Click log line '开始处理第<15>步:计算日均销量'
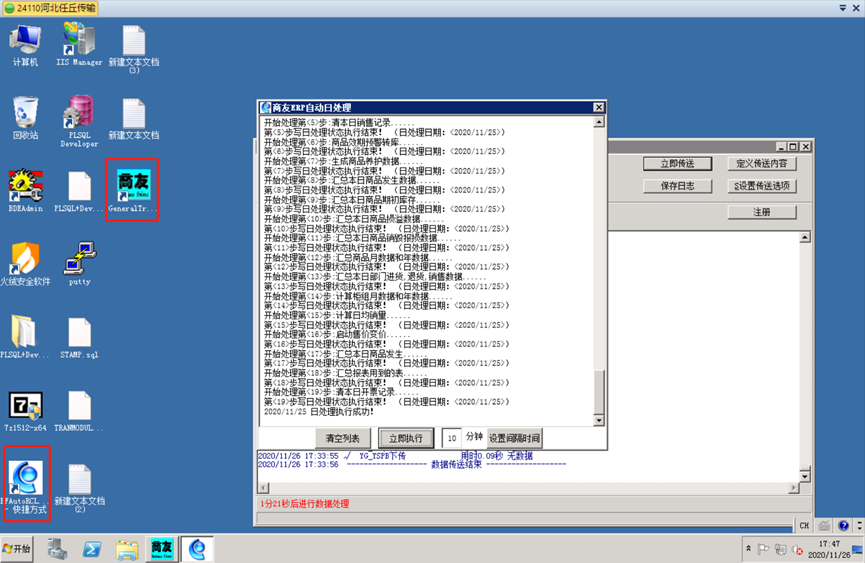Screen dimensions: 865x563 coord(337,315)
